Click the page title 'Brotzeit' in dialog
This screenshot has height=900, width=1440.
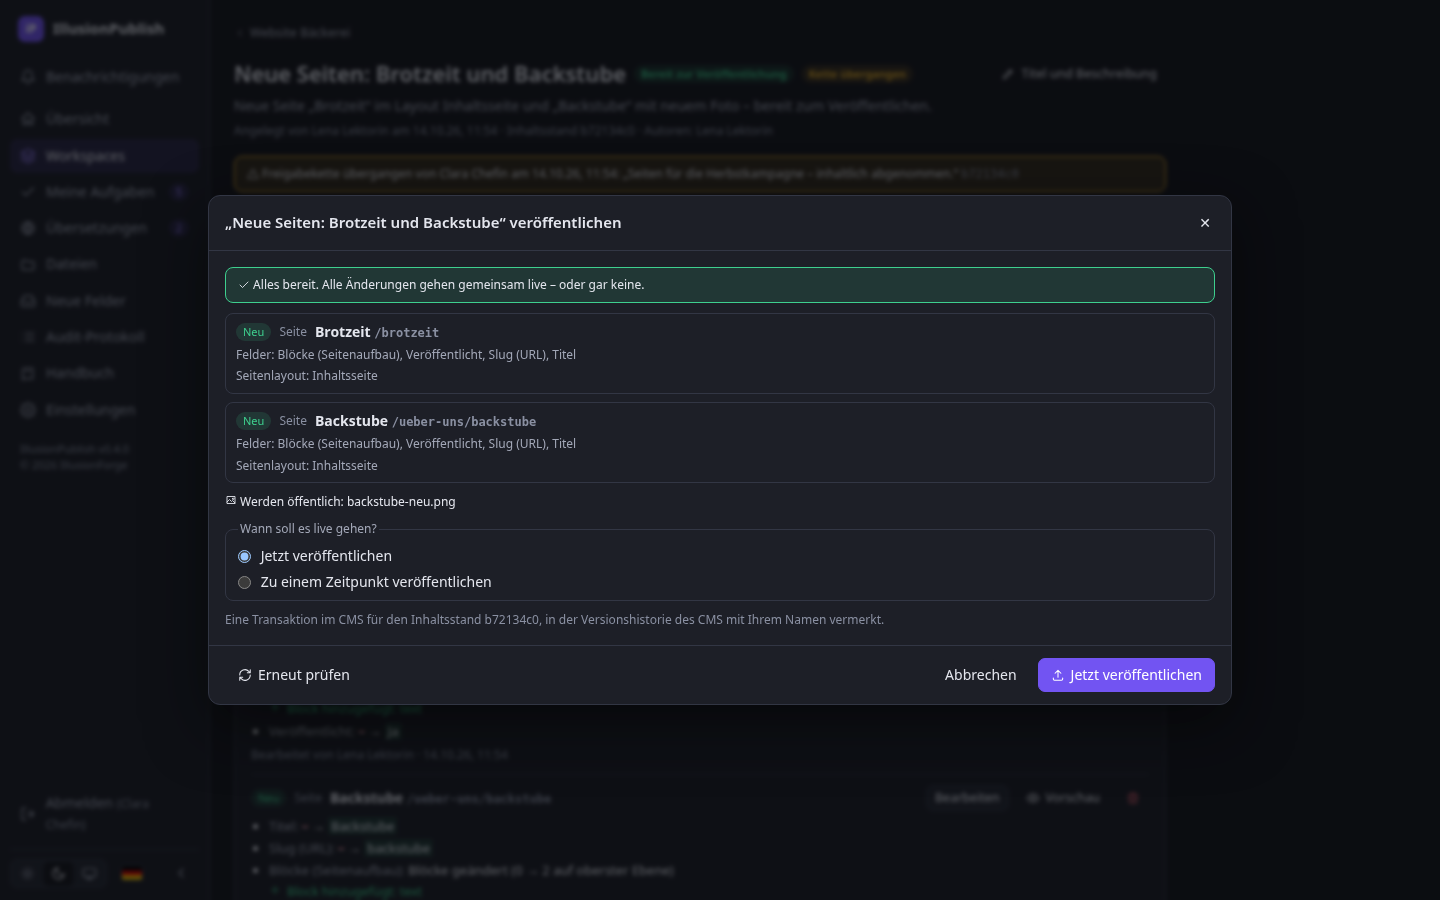point(343,332)
